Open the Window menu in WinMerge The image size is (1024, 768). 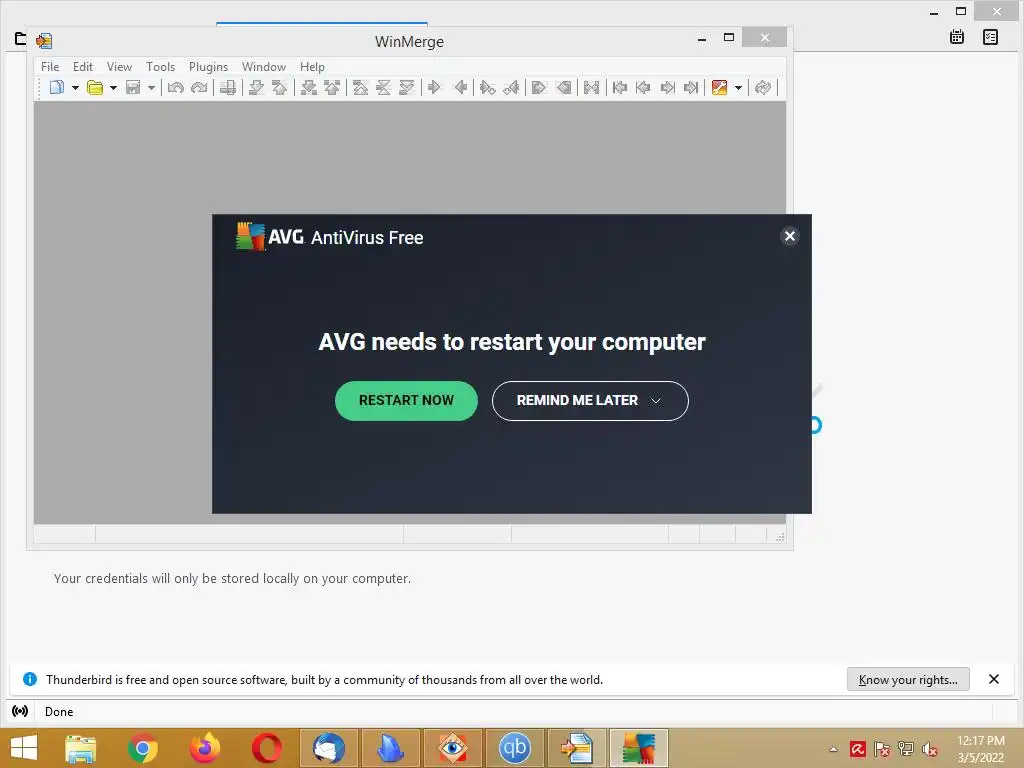click(264, 67)
